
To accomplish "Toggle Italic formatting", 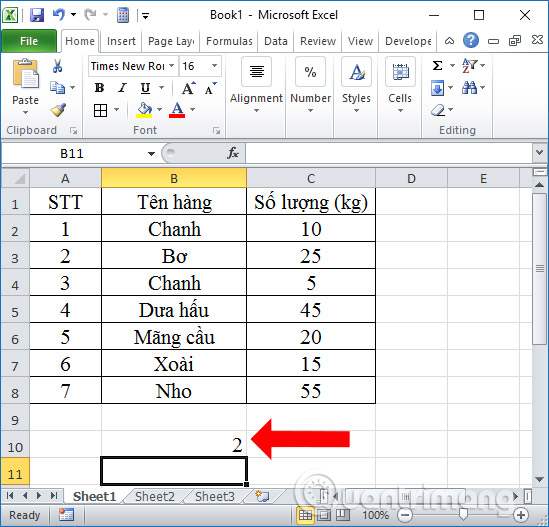I will (x=122, y=88).
